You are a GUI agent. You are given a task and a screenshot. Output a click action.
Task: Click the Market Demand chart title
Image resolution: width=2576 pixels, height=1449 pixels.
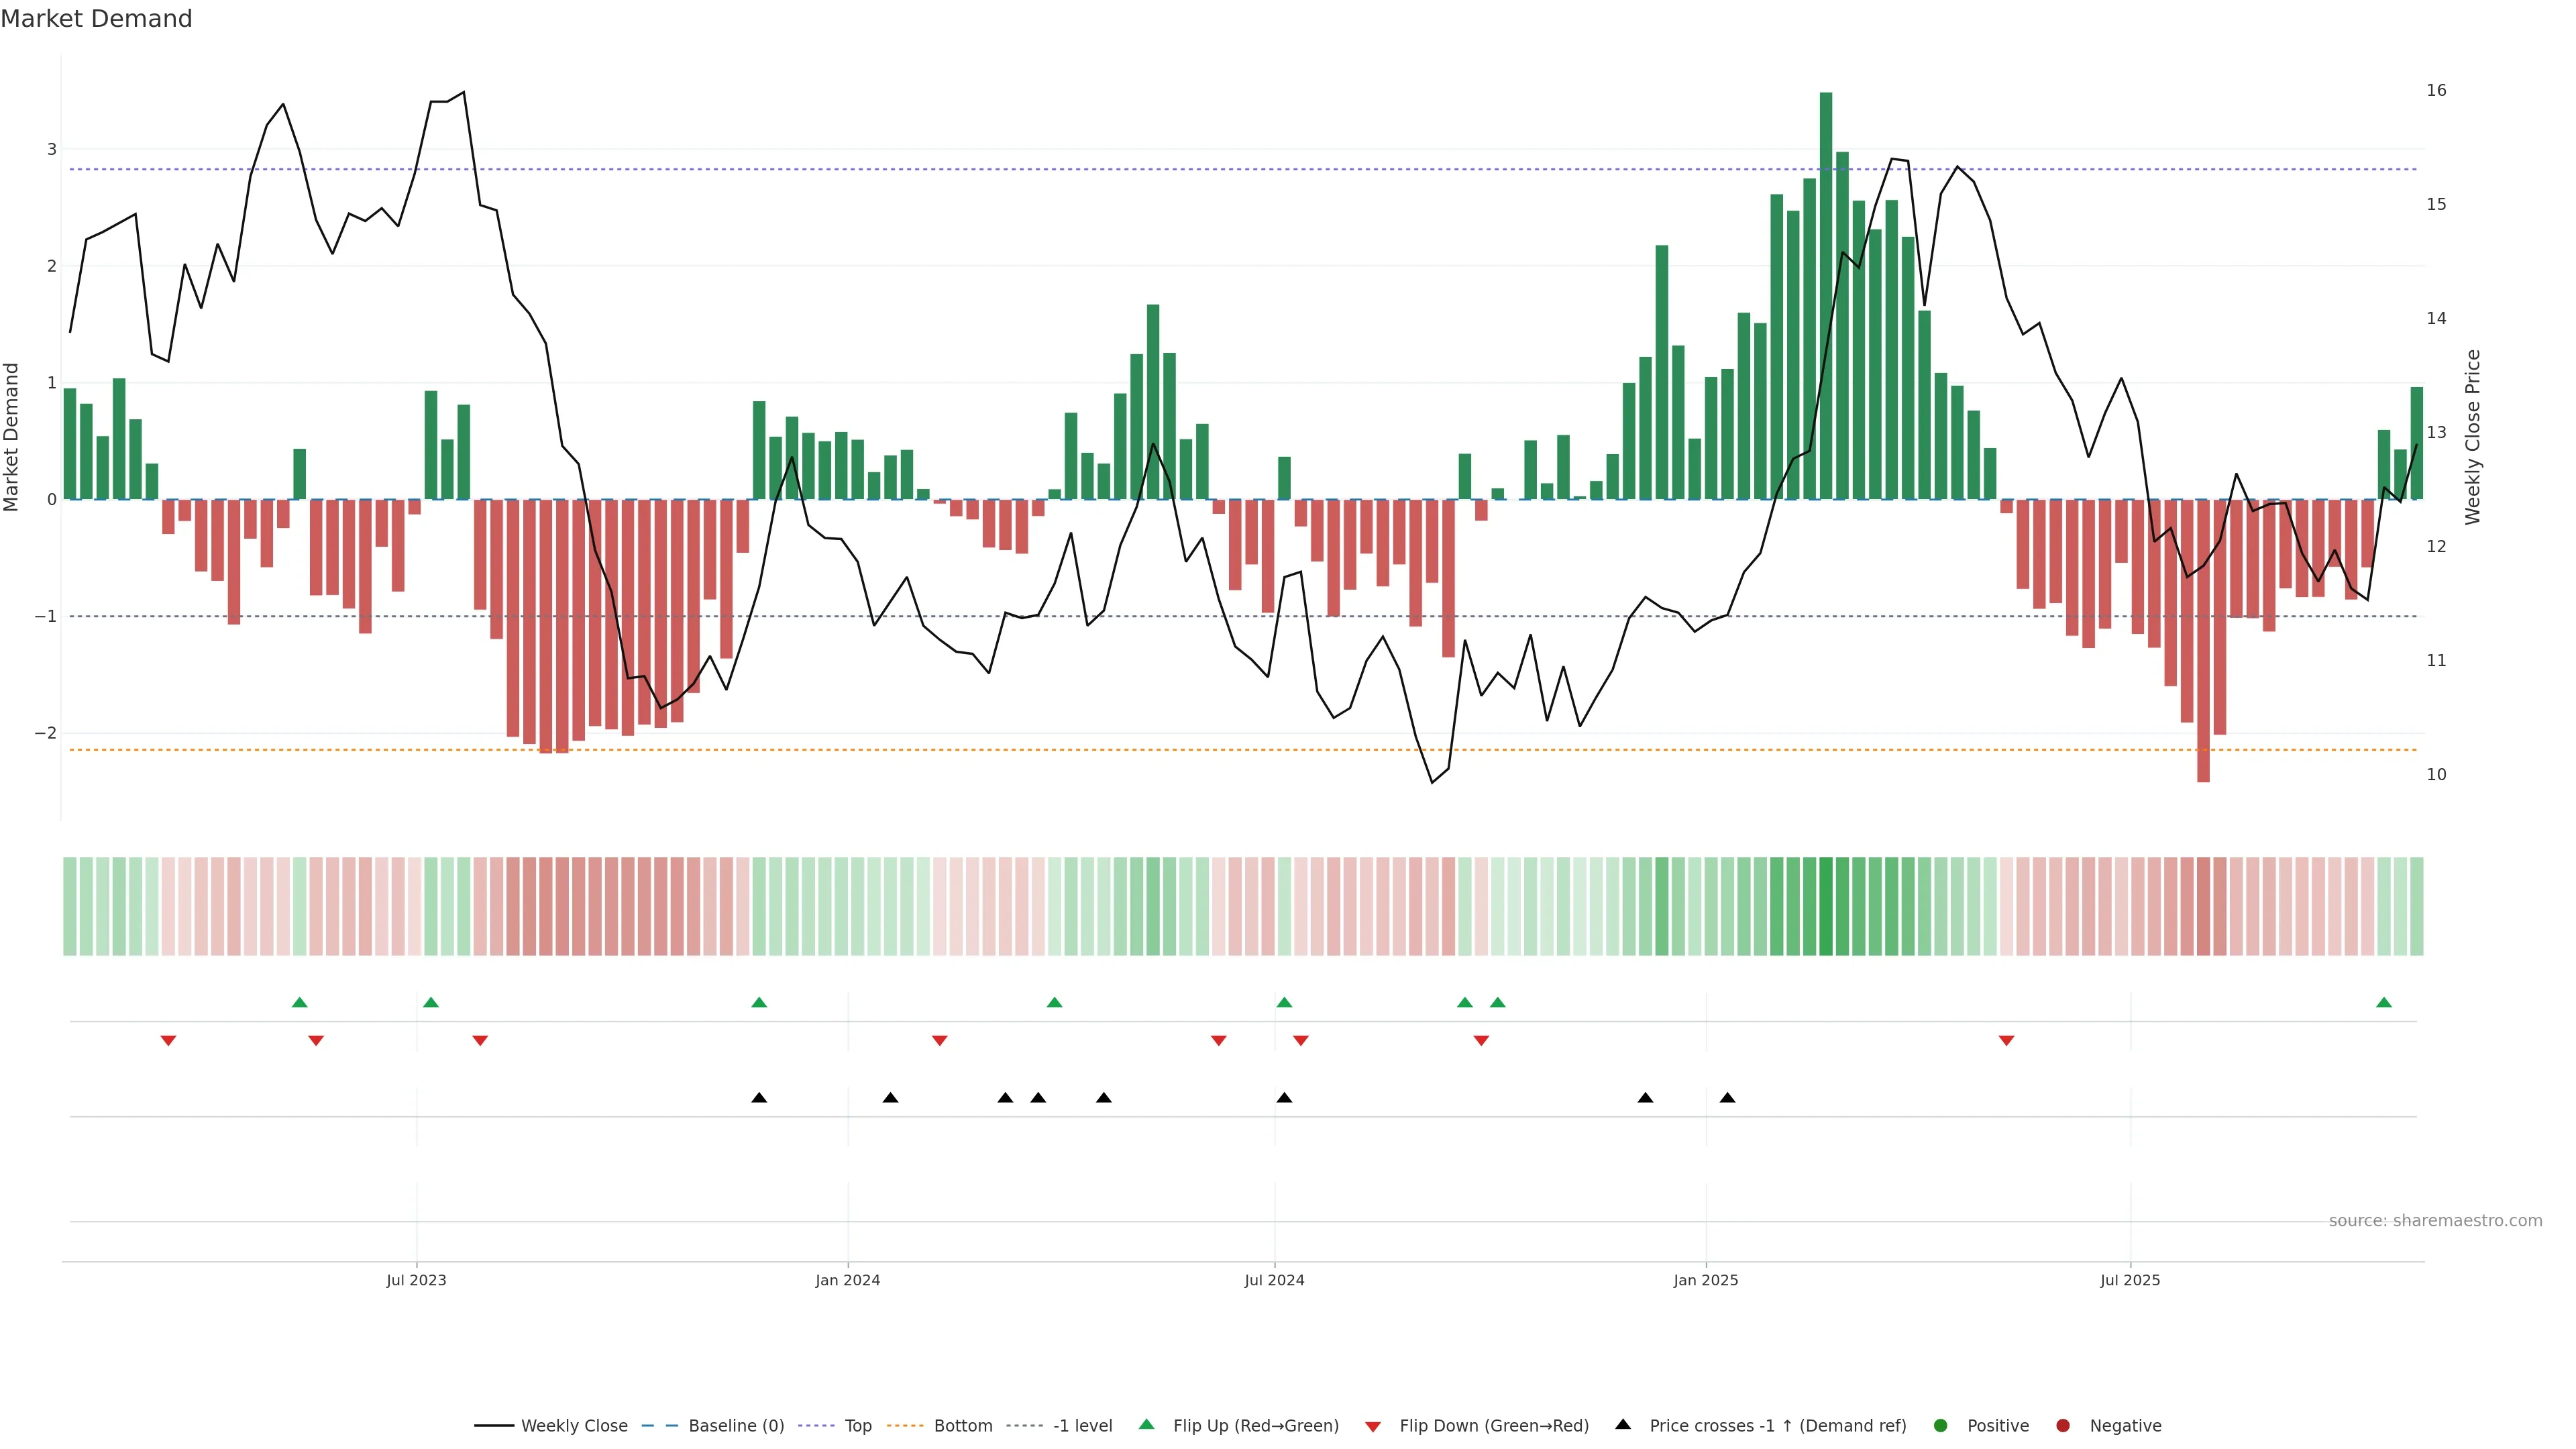[96, 18]
